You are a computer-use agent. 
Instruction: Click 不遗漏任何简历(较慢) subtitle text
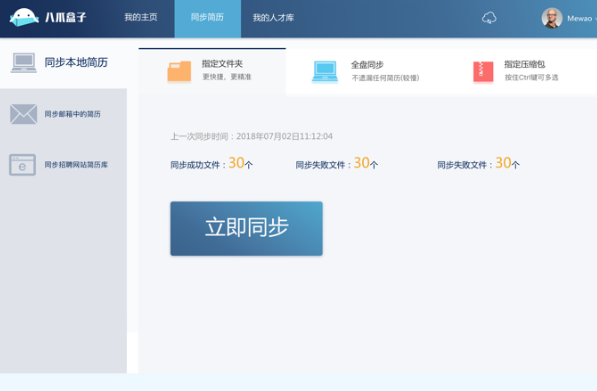[385, 78]
